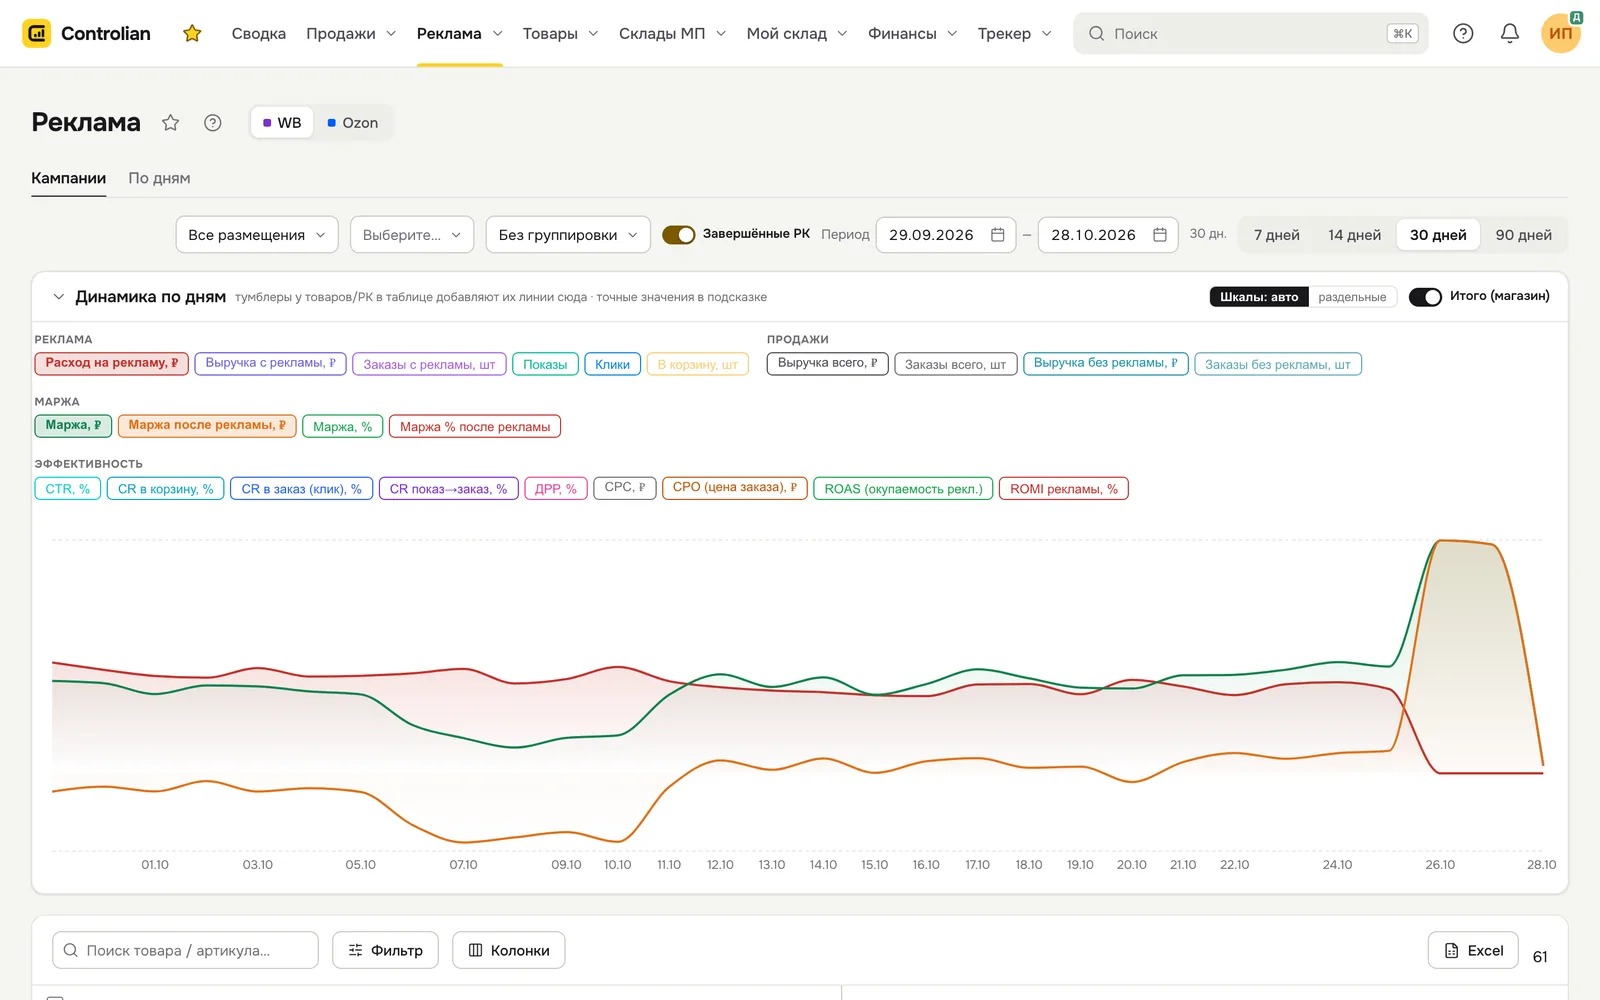
Task: Click Шкалы: авто button
Action: [1259, 297]
